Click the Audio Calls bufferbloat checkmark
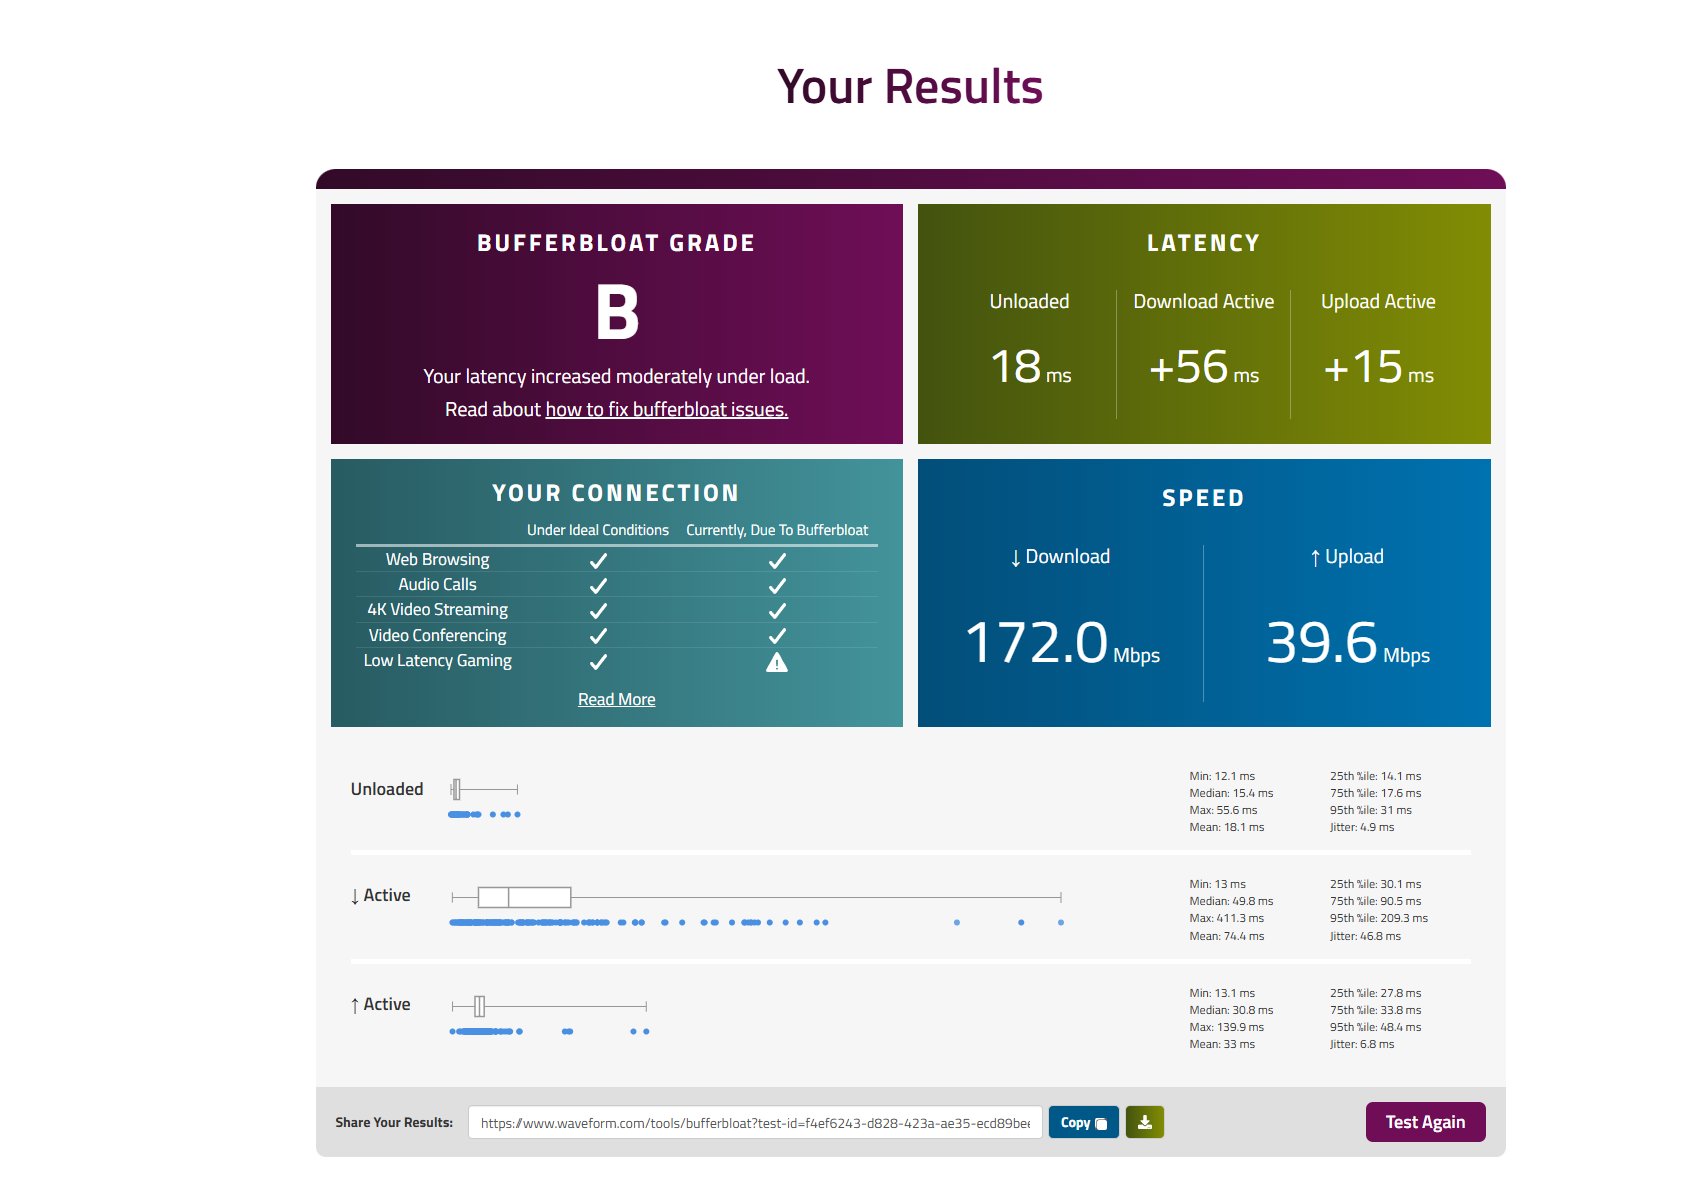 778,585
